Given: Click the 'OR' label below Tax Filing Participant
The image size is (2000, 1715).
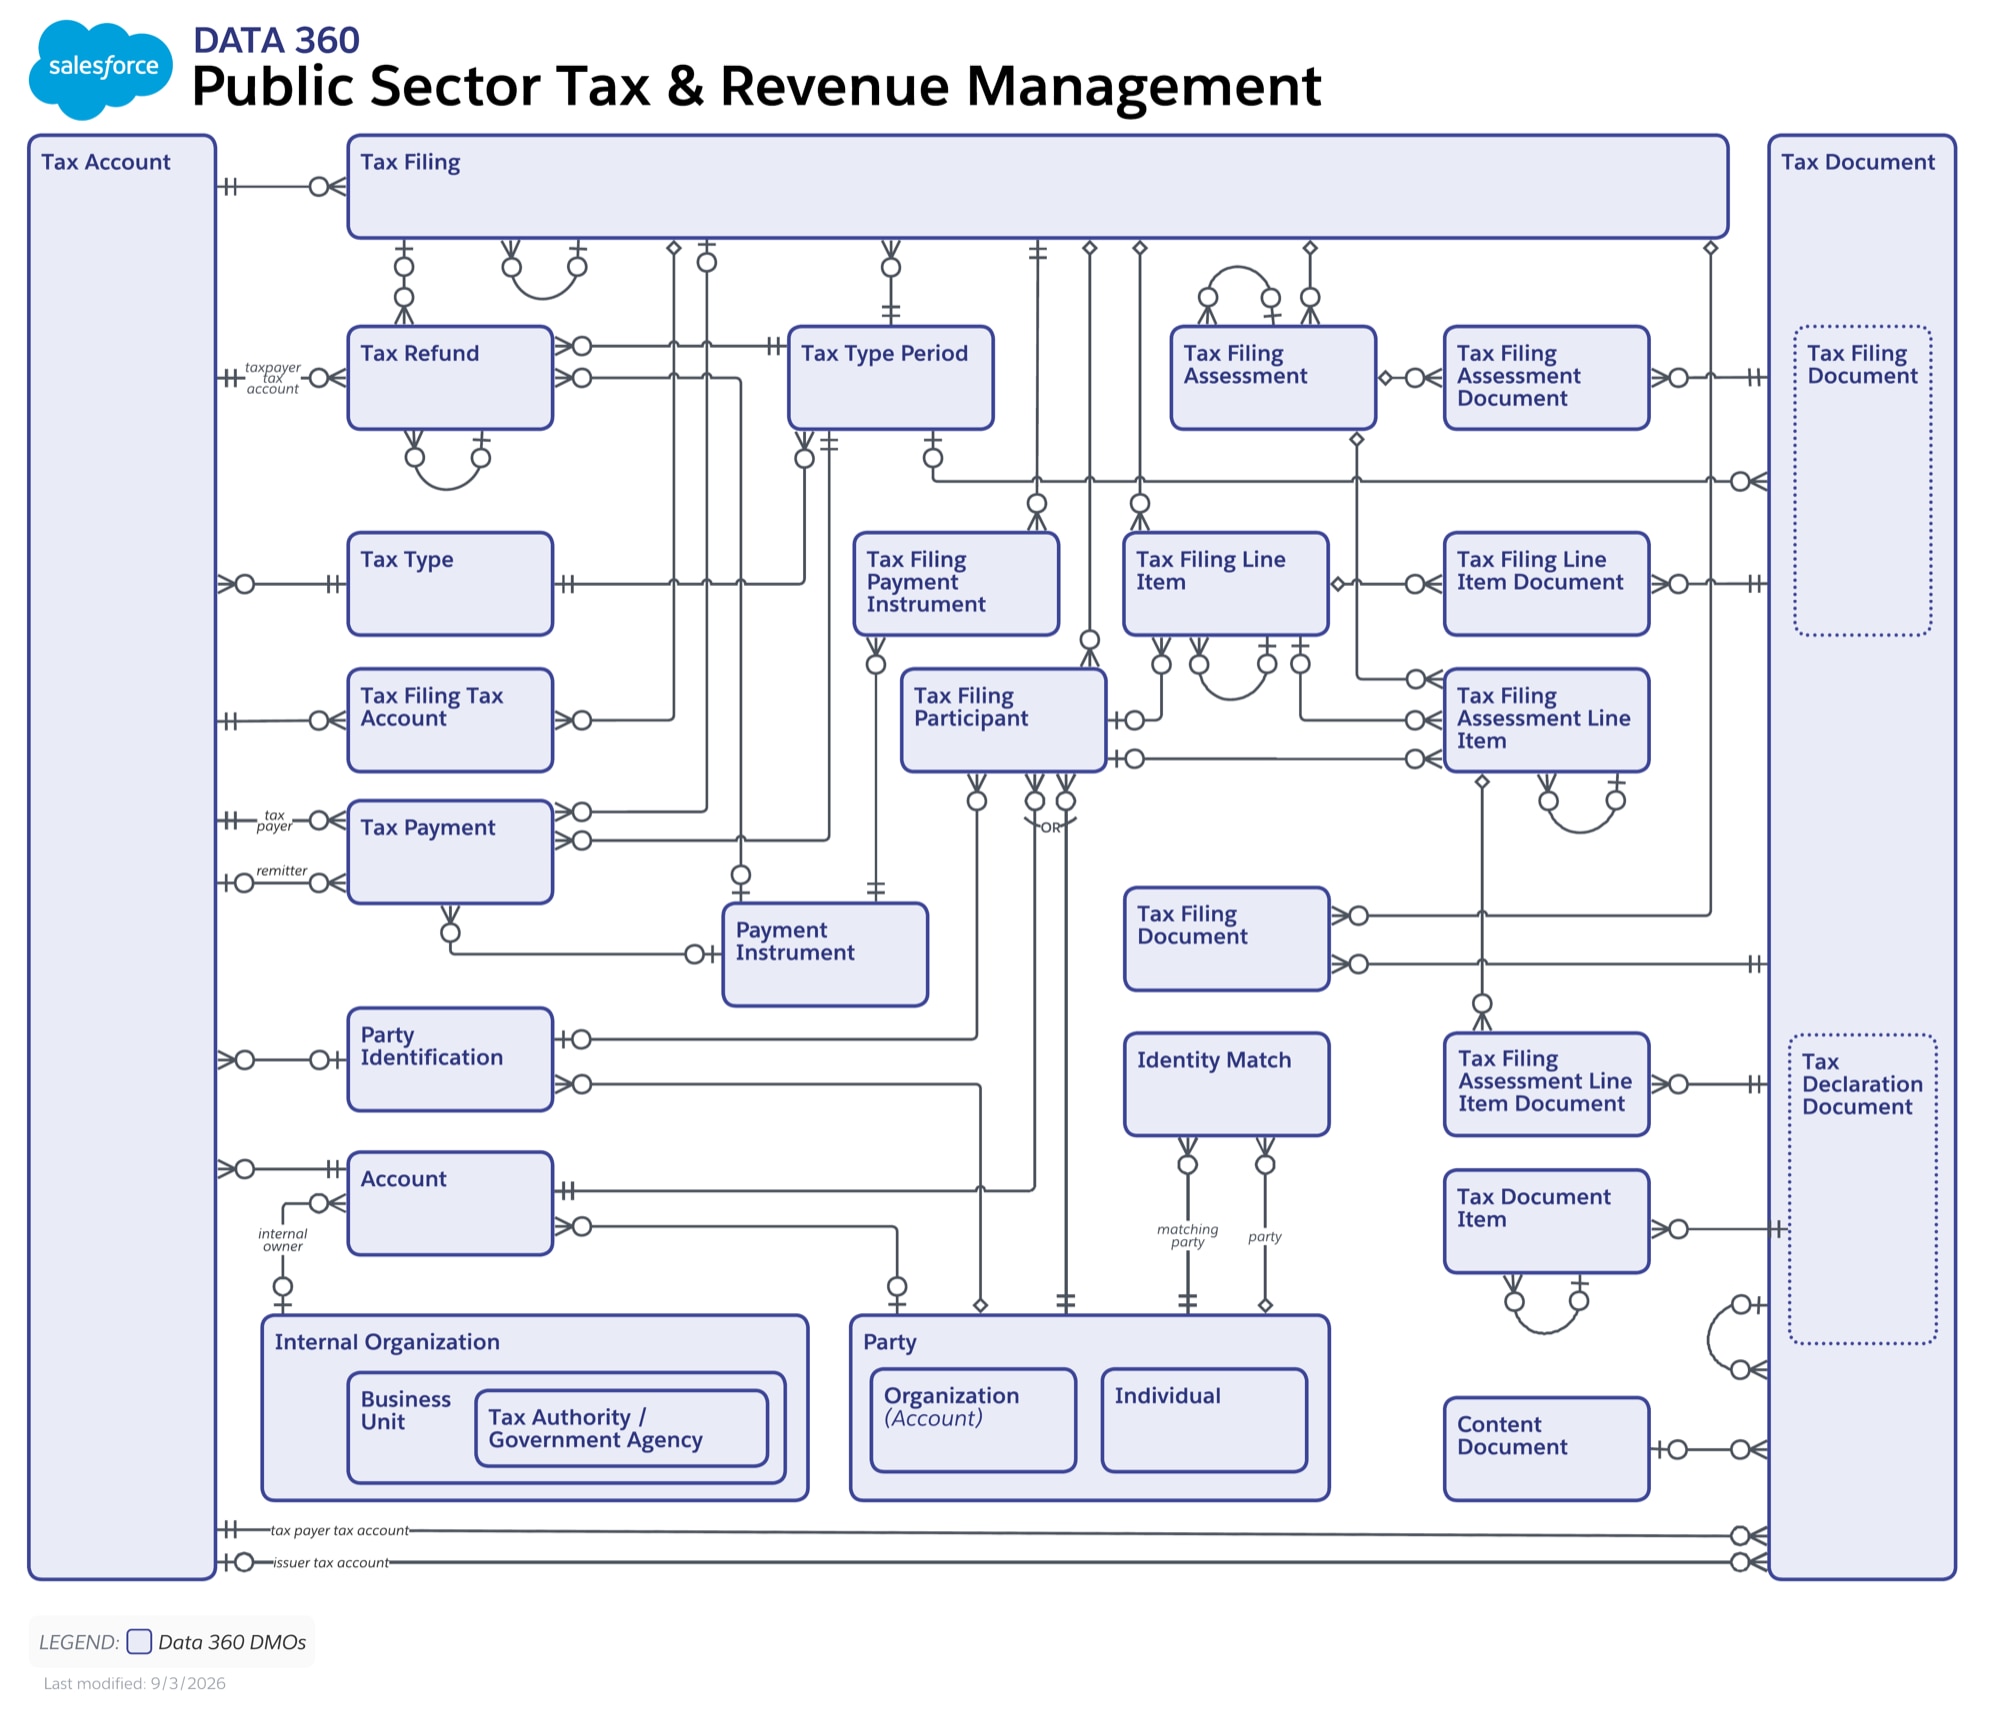Looking at the screenshot, I should [x=1050, y=827].
